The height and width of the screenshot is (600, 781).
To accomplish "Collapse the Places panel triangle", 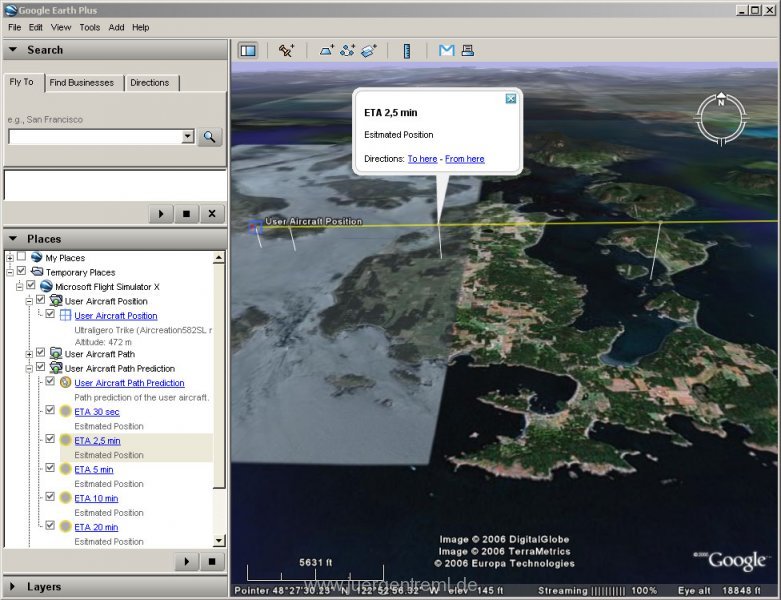I will pos(13,239).
